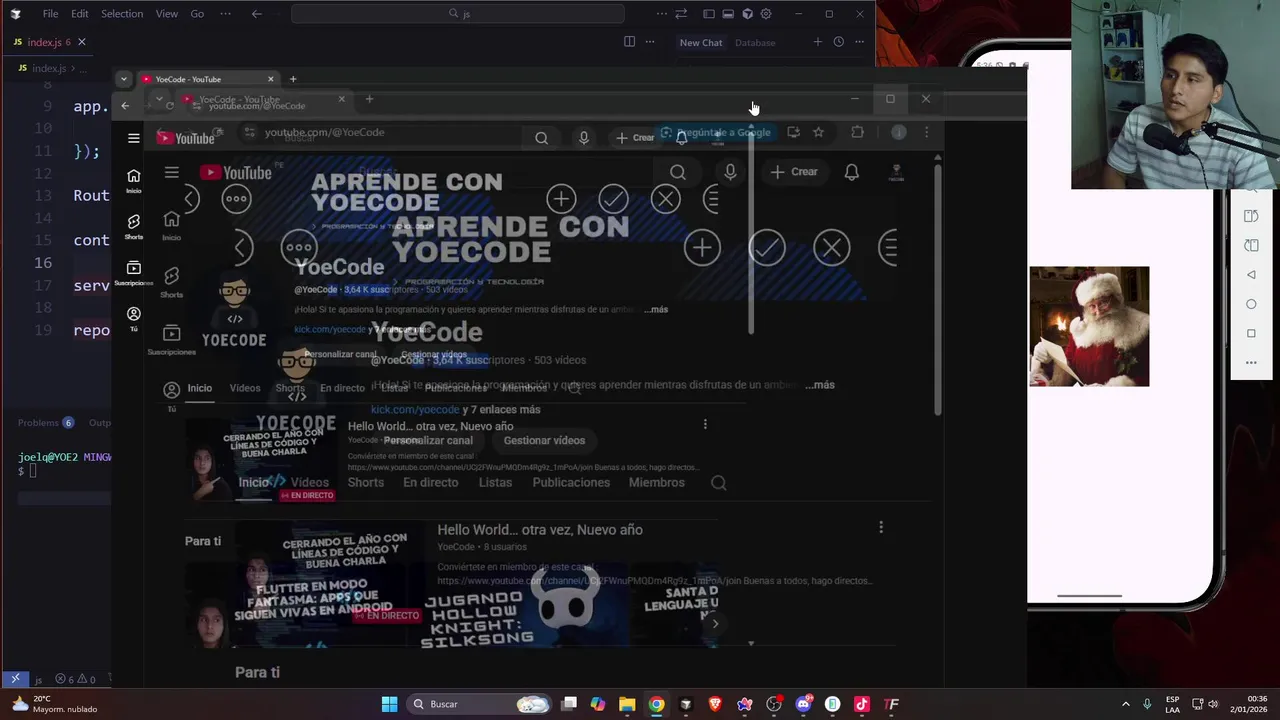Switch to the New Chat tab
1280x720 pixels.
[701, 43]
